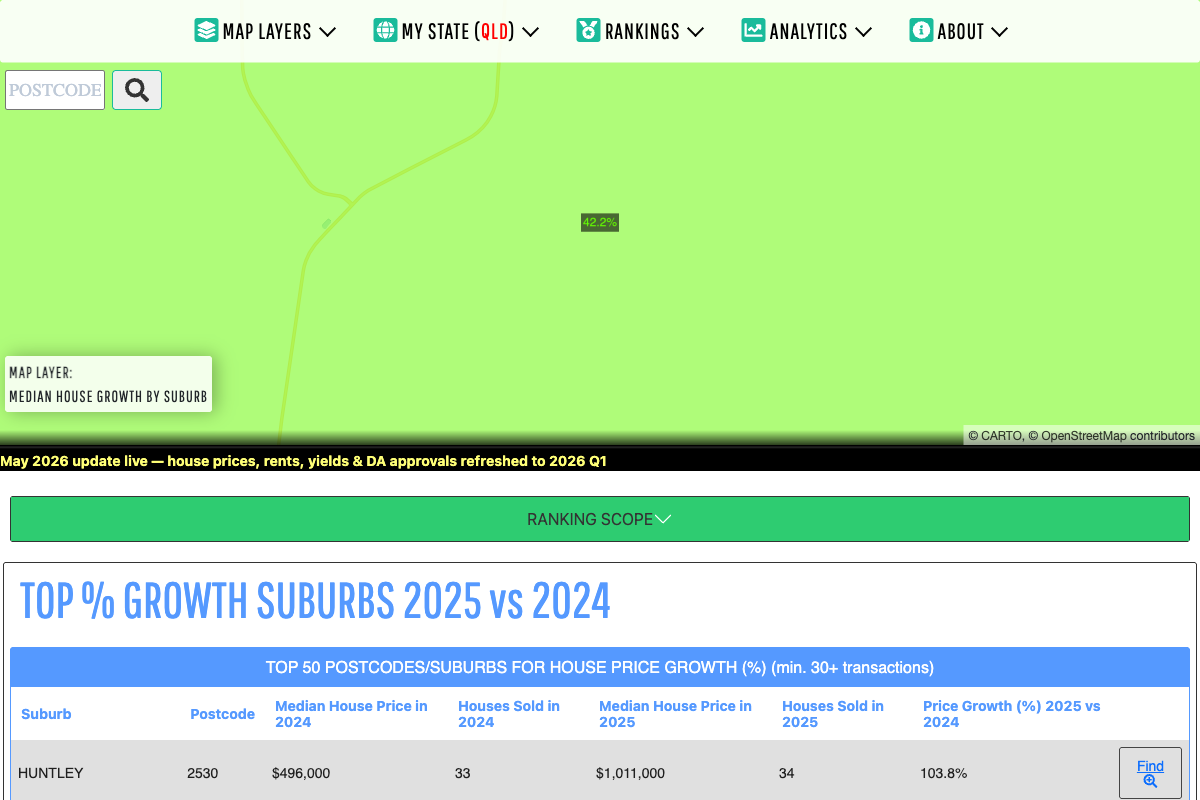The image size is (1200, 800).
Task: Click the About info icon
Action: [921, 31]
